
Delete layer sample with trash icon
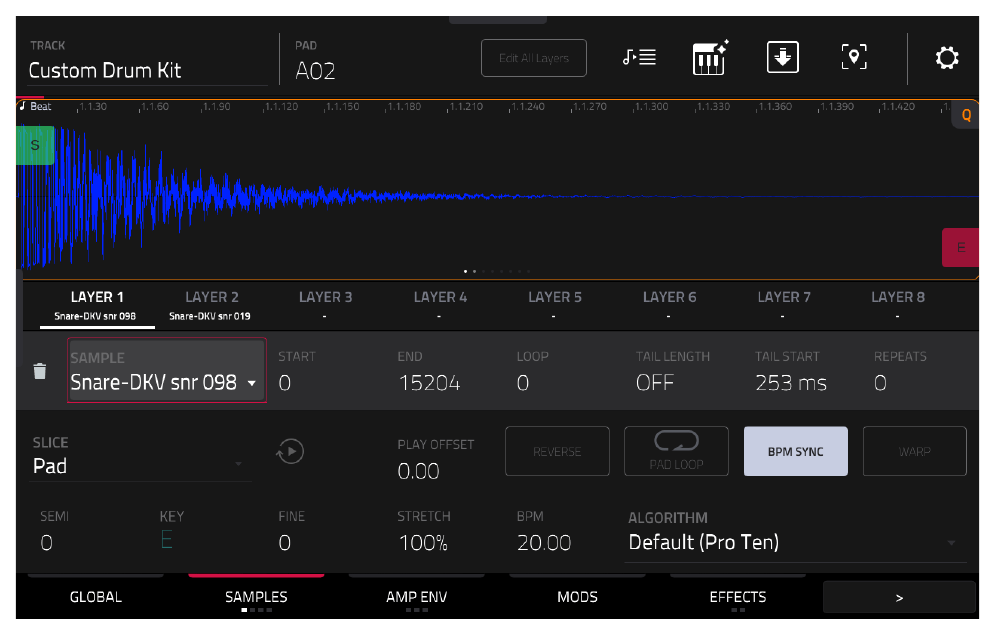(x=39, y=370)
